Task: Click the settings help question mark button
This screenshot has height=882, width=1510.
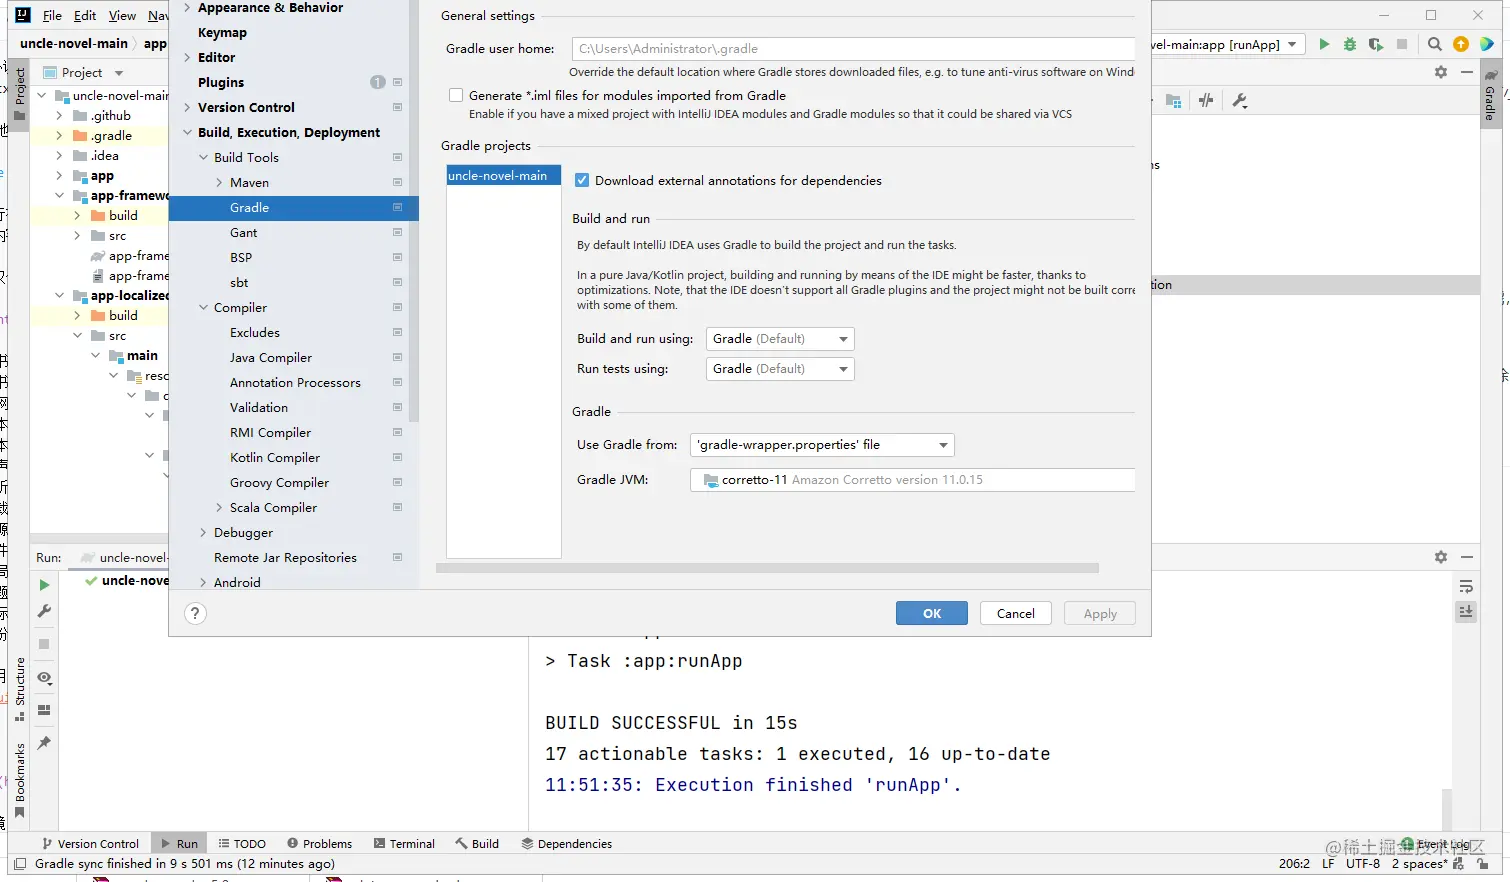Action: (x=196, y=613)
